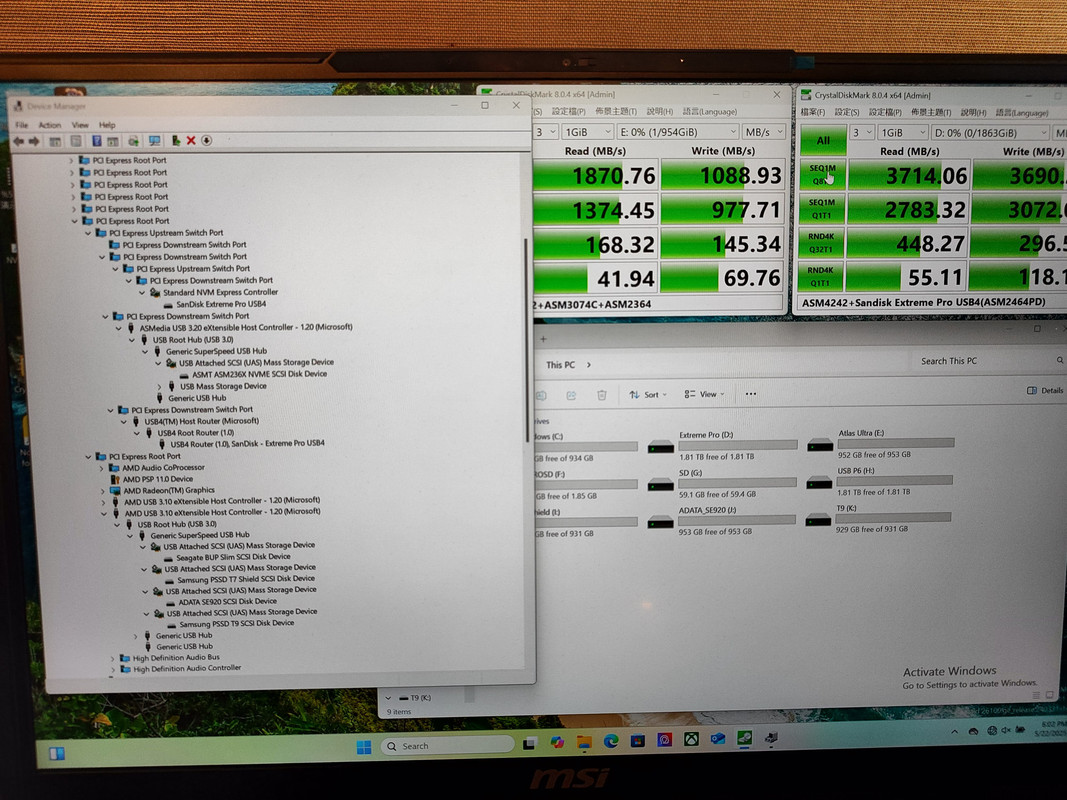Expand the High Definition Audio Bus node
Image resolution: width=1067 pixels, height=800 pixels.
click(112, 659)
